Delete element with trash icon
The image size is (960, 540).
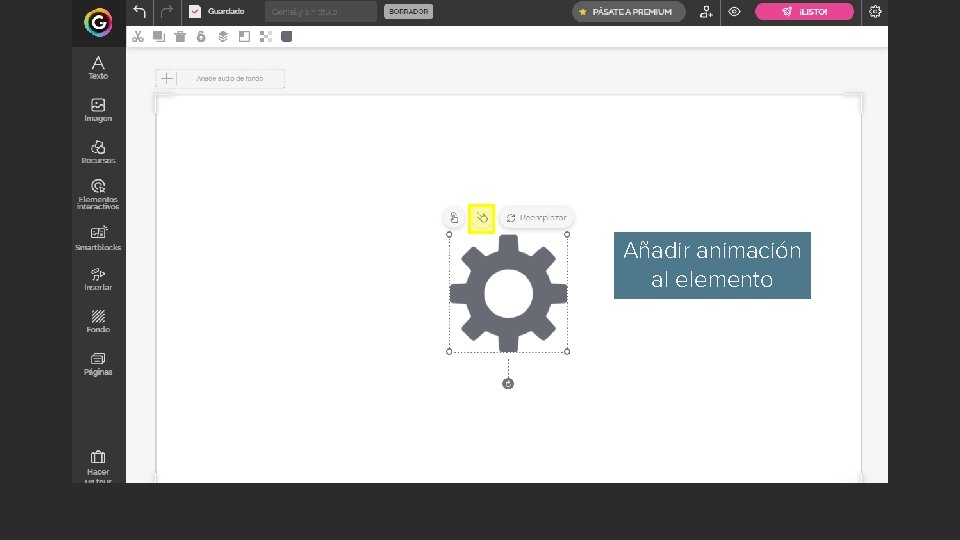coord(180,37)
